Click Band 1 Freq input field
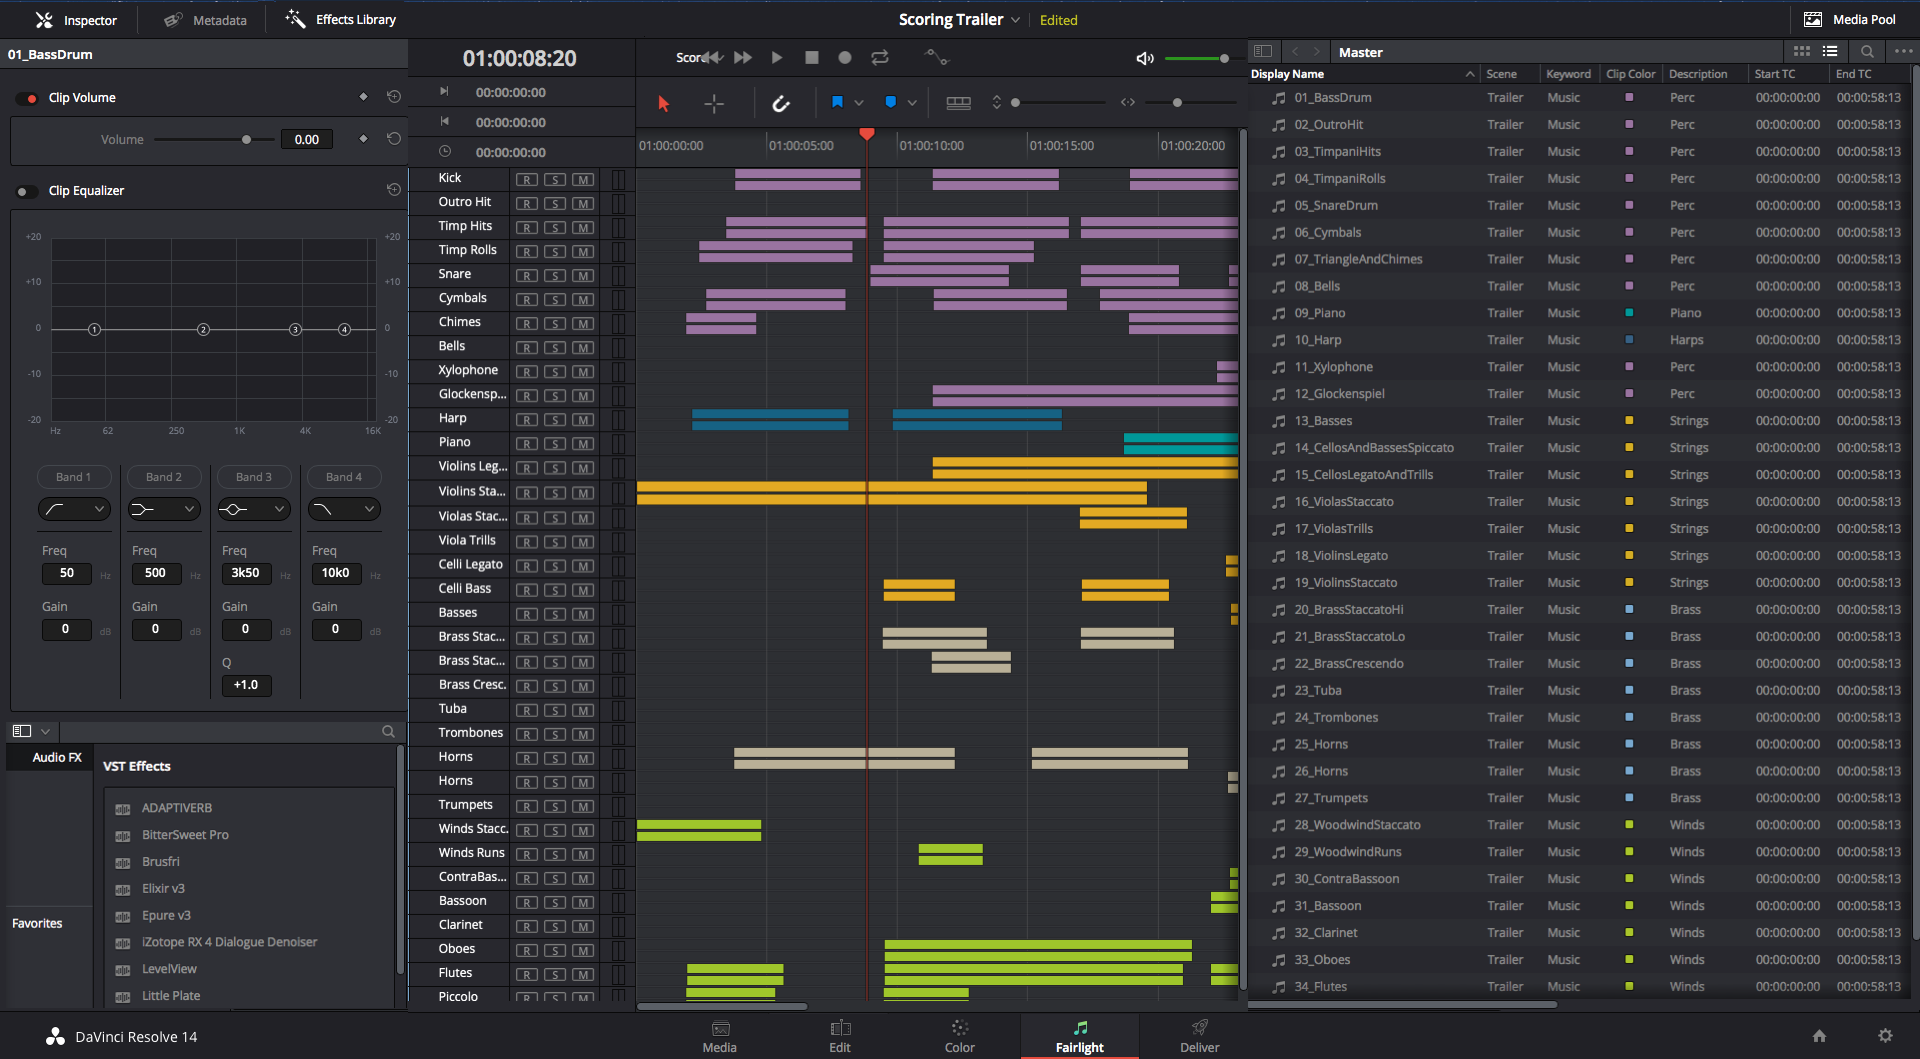 (x=67, y=573)
